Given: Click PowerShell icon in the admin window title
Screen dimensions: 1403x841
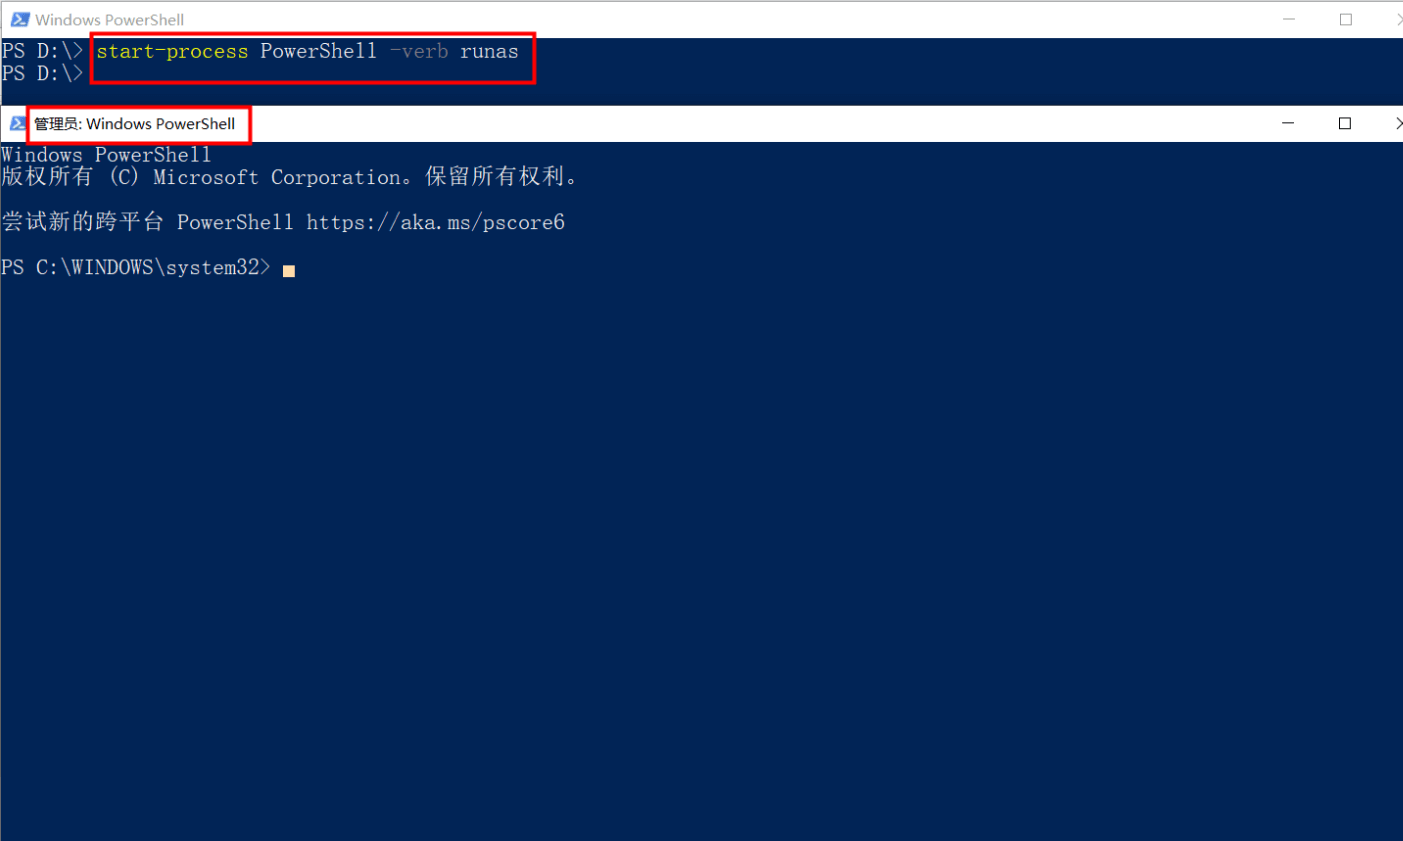Looking at the screenshot, I should [x=18, y=123].
